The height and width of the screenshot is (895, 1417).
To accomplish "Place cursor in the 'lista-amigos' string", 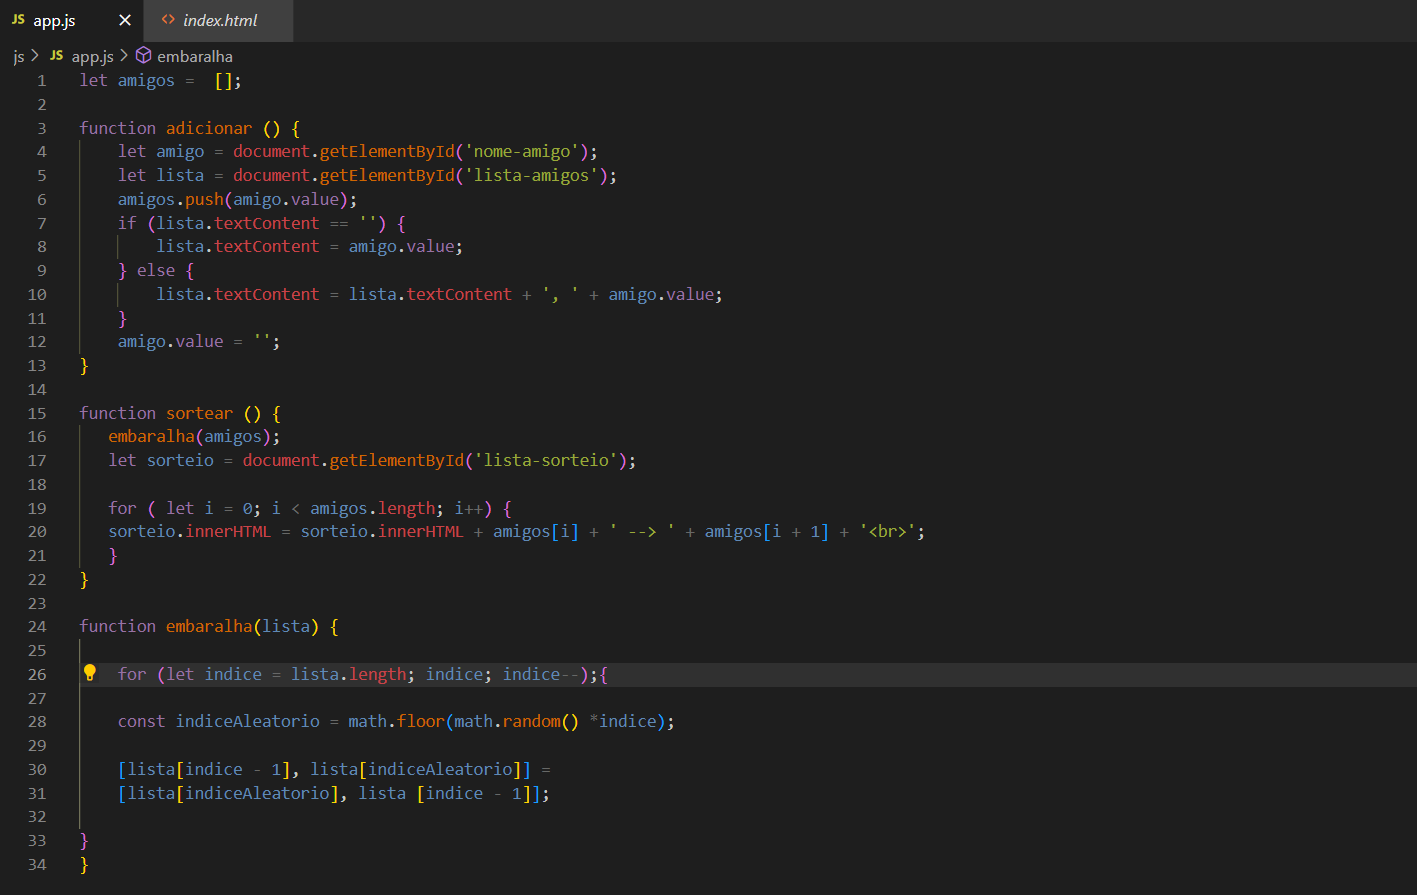I will [x=531, y=175].
